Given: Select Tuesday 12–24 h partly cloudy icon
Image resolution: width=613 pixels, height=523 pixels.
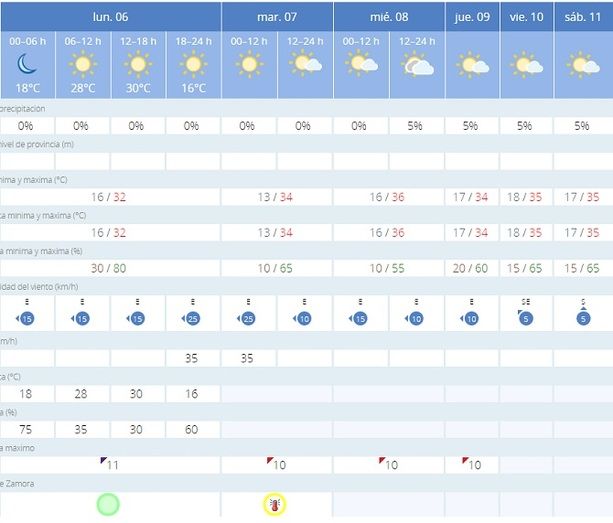Looking at the screenshot, I should click(305, 65).
